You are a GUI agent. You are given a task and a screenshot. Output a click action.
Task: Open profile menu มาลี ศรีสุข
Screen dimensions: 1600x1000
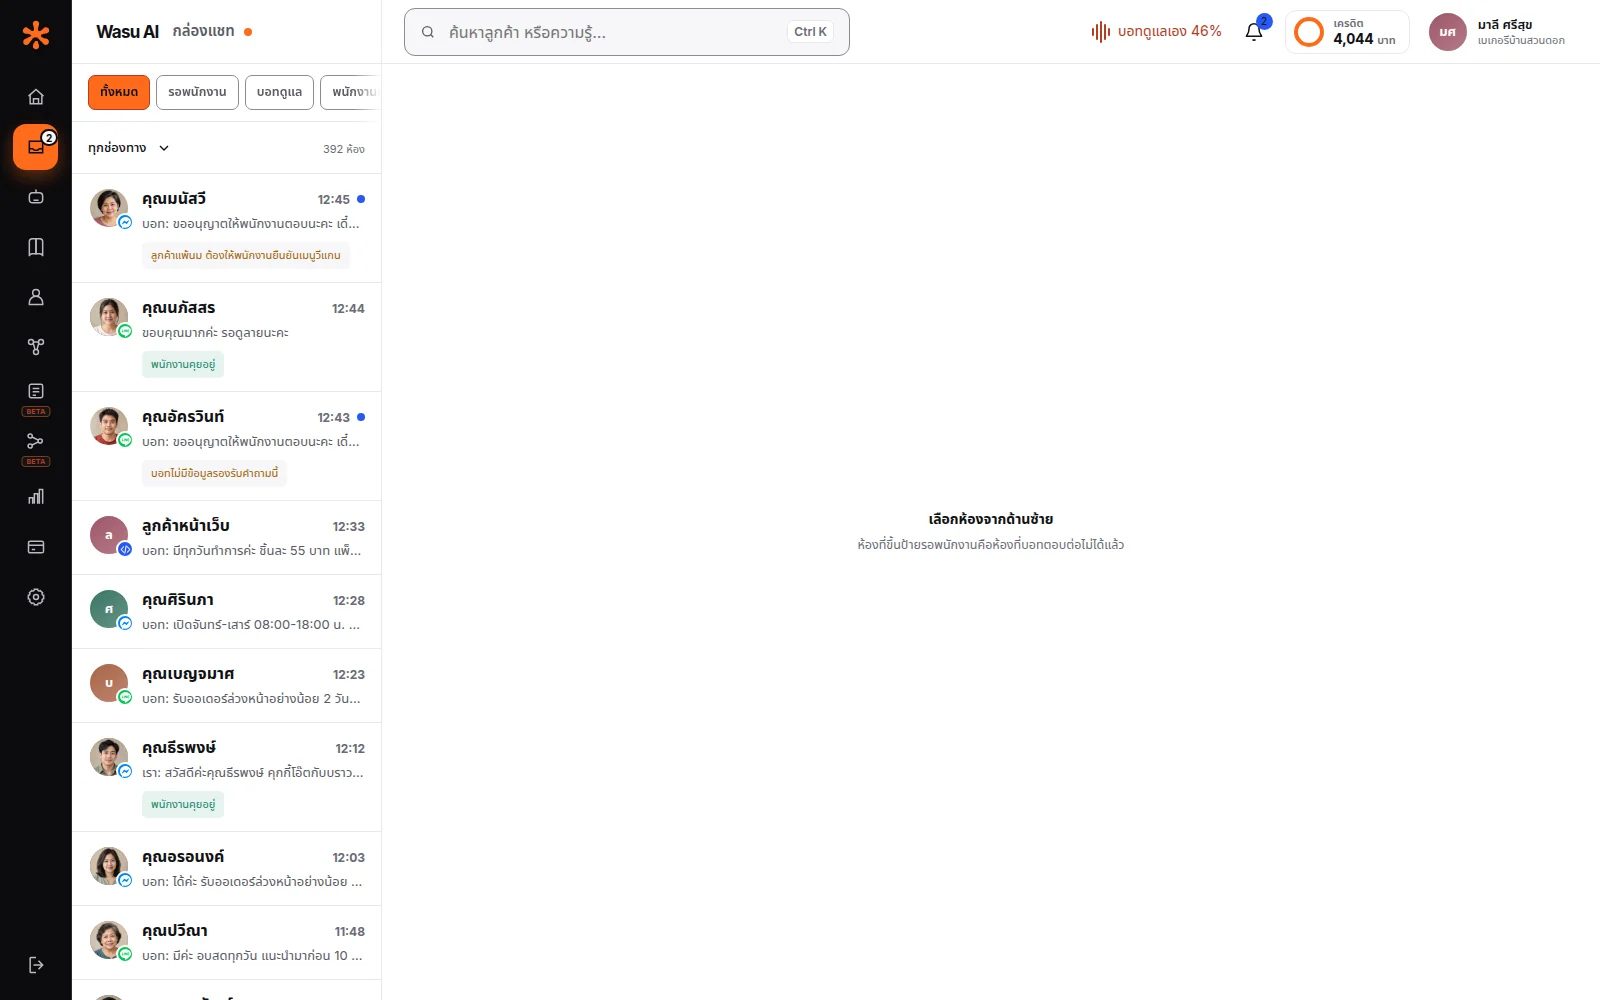(x=1498, y=32)
